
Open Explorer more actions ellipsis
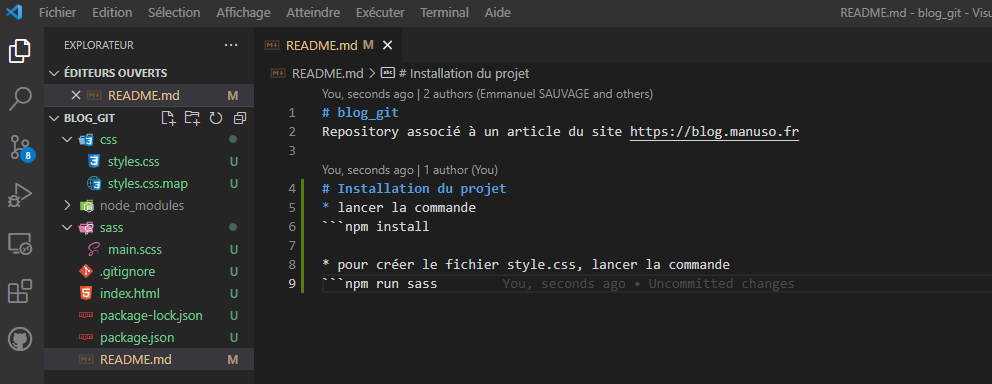click(231, 46)
